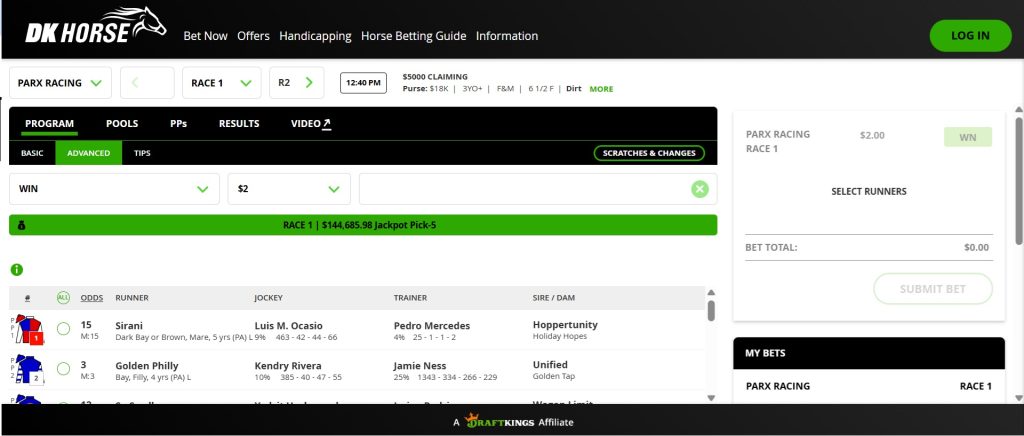Click SUBMIT BET button
The height and width of the screenshot is (436, 1024).
[x=933, y=288]
